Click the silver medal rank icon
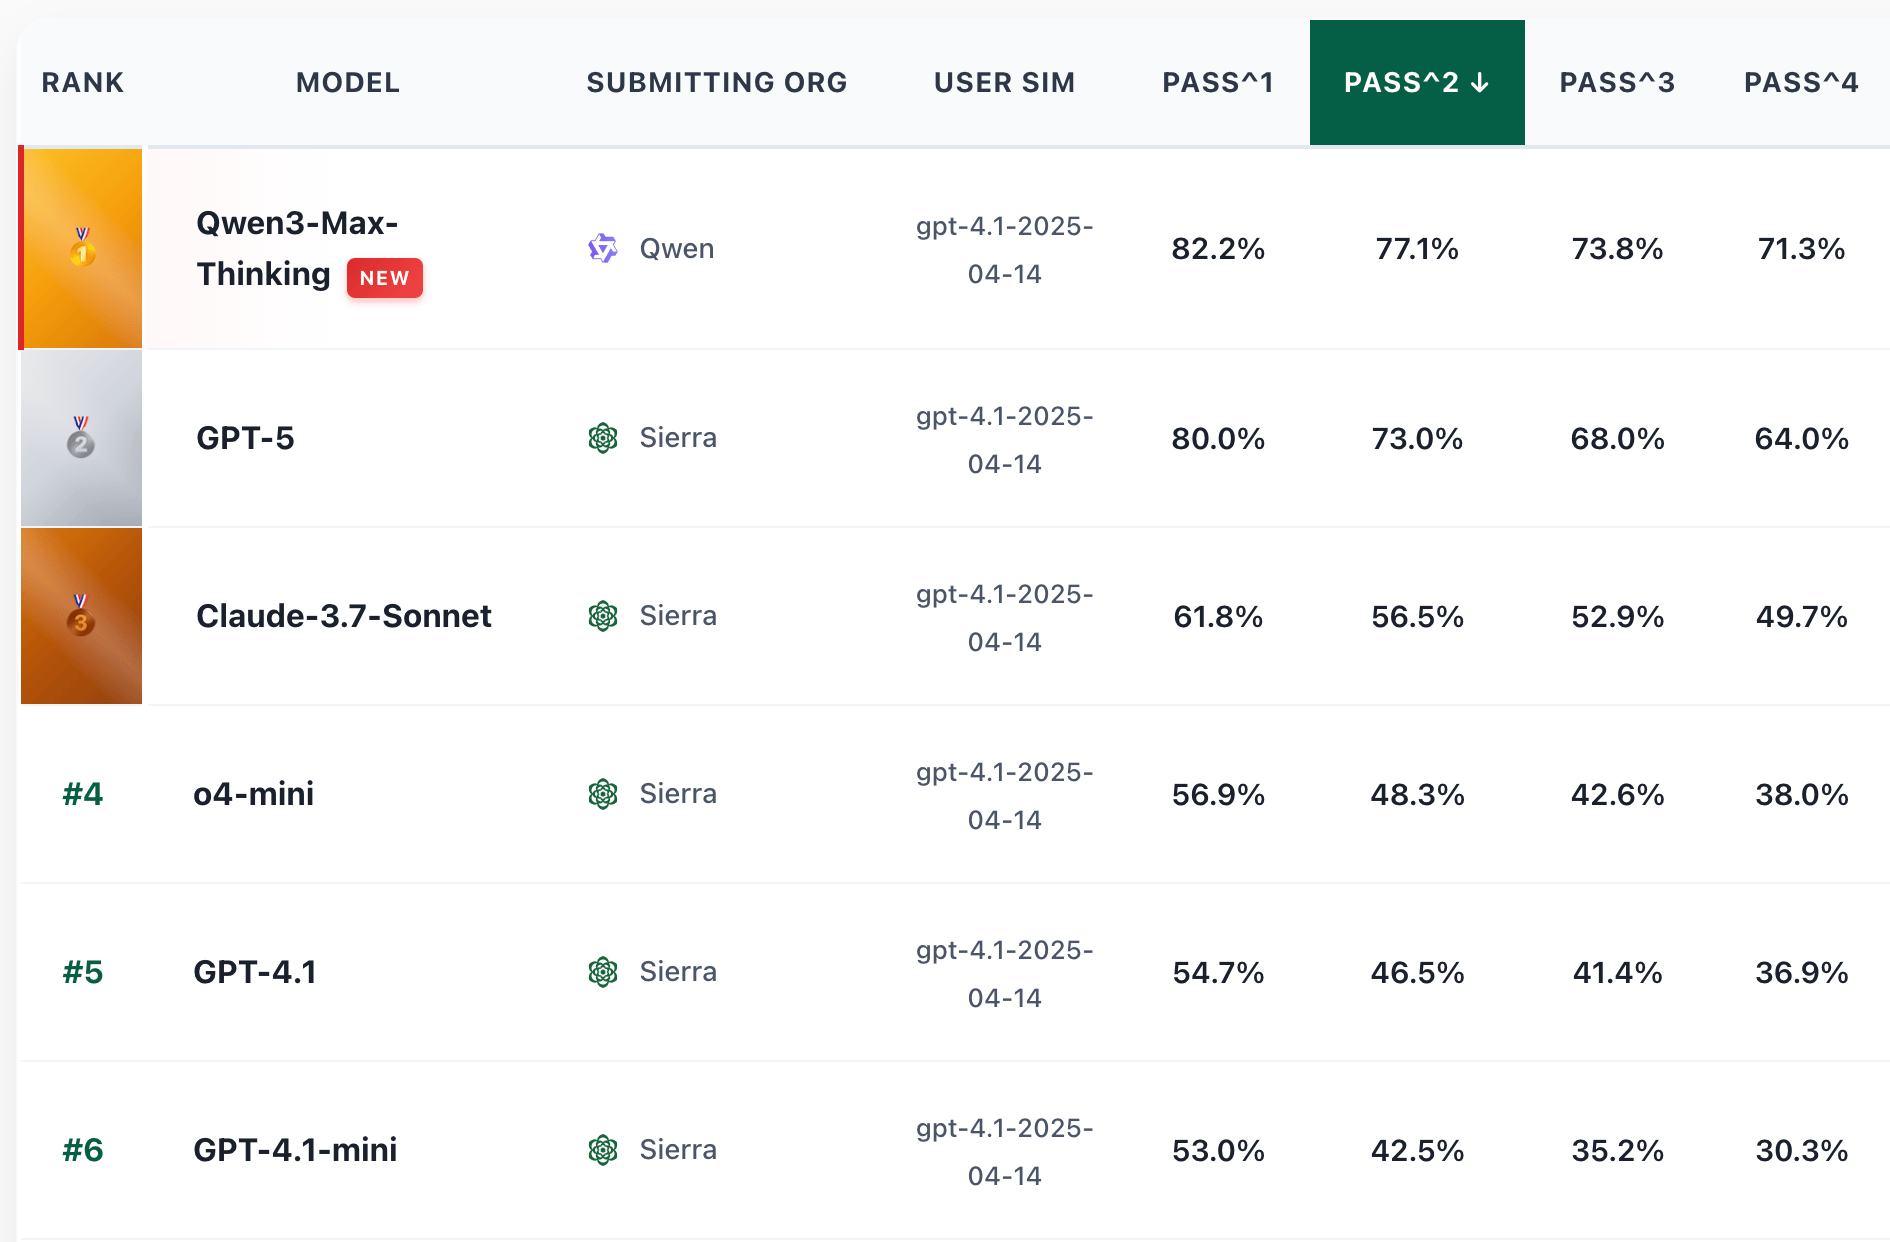1890x1242 pixels. pos(81,438)
